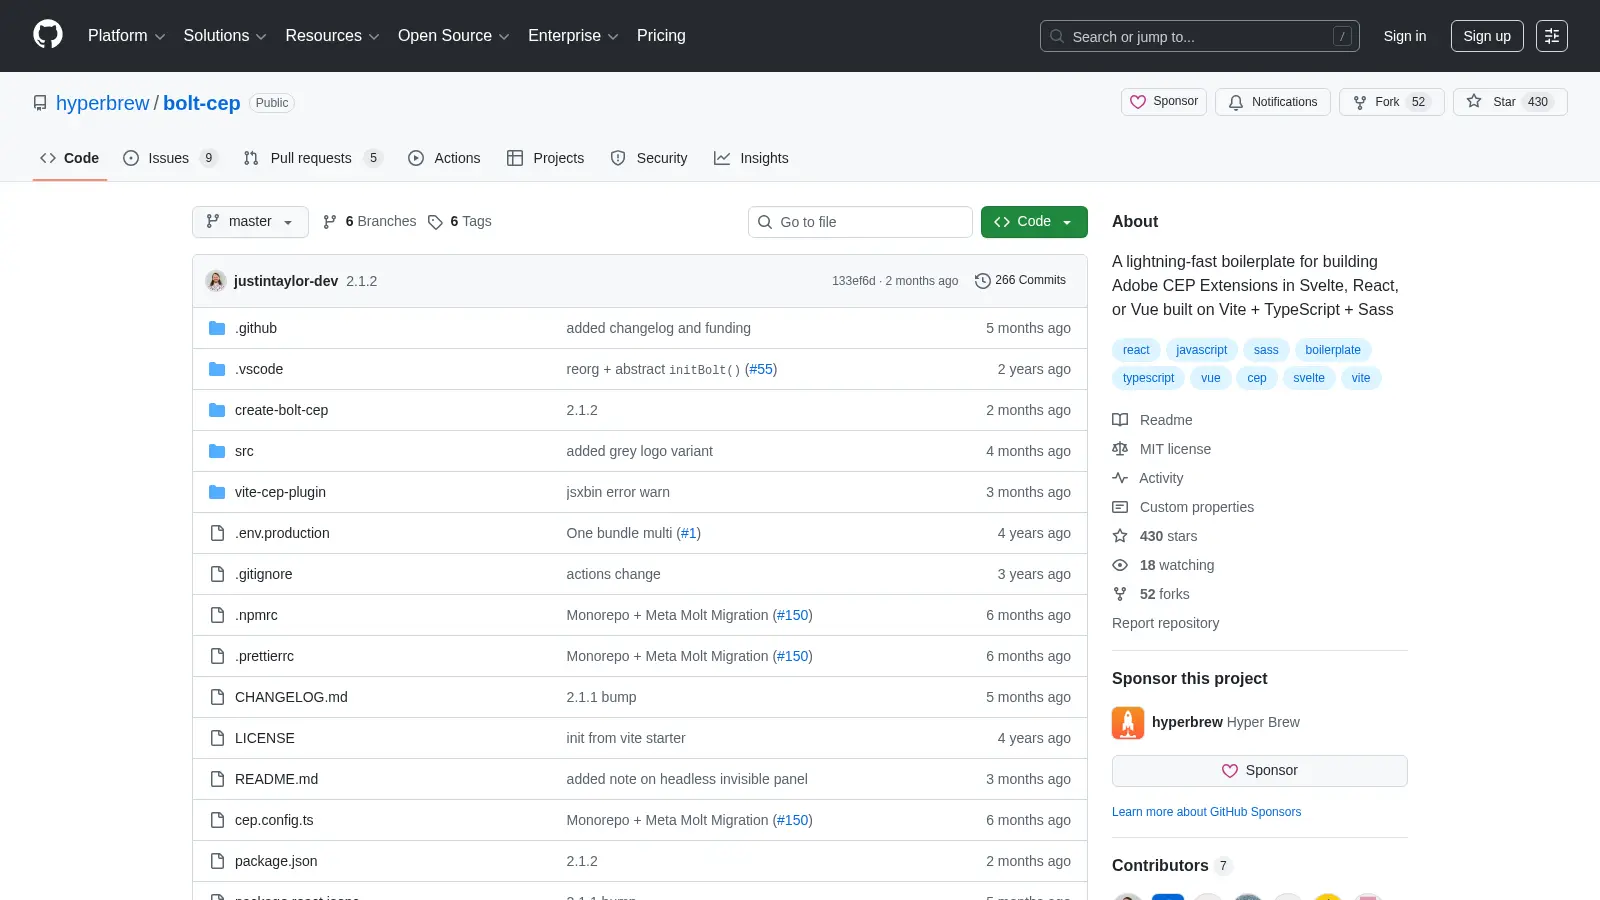Expand the Platform menu
Image resolution: width=1600 pixels, height=900 pixels.
point(126,36)
